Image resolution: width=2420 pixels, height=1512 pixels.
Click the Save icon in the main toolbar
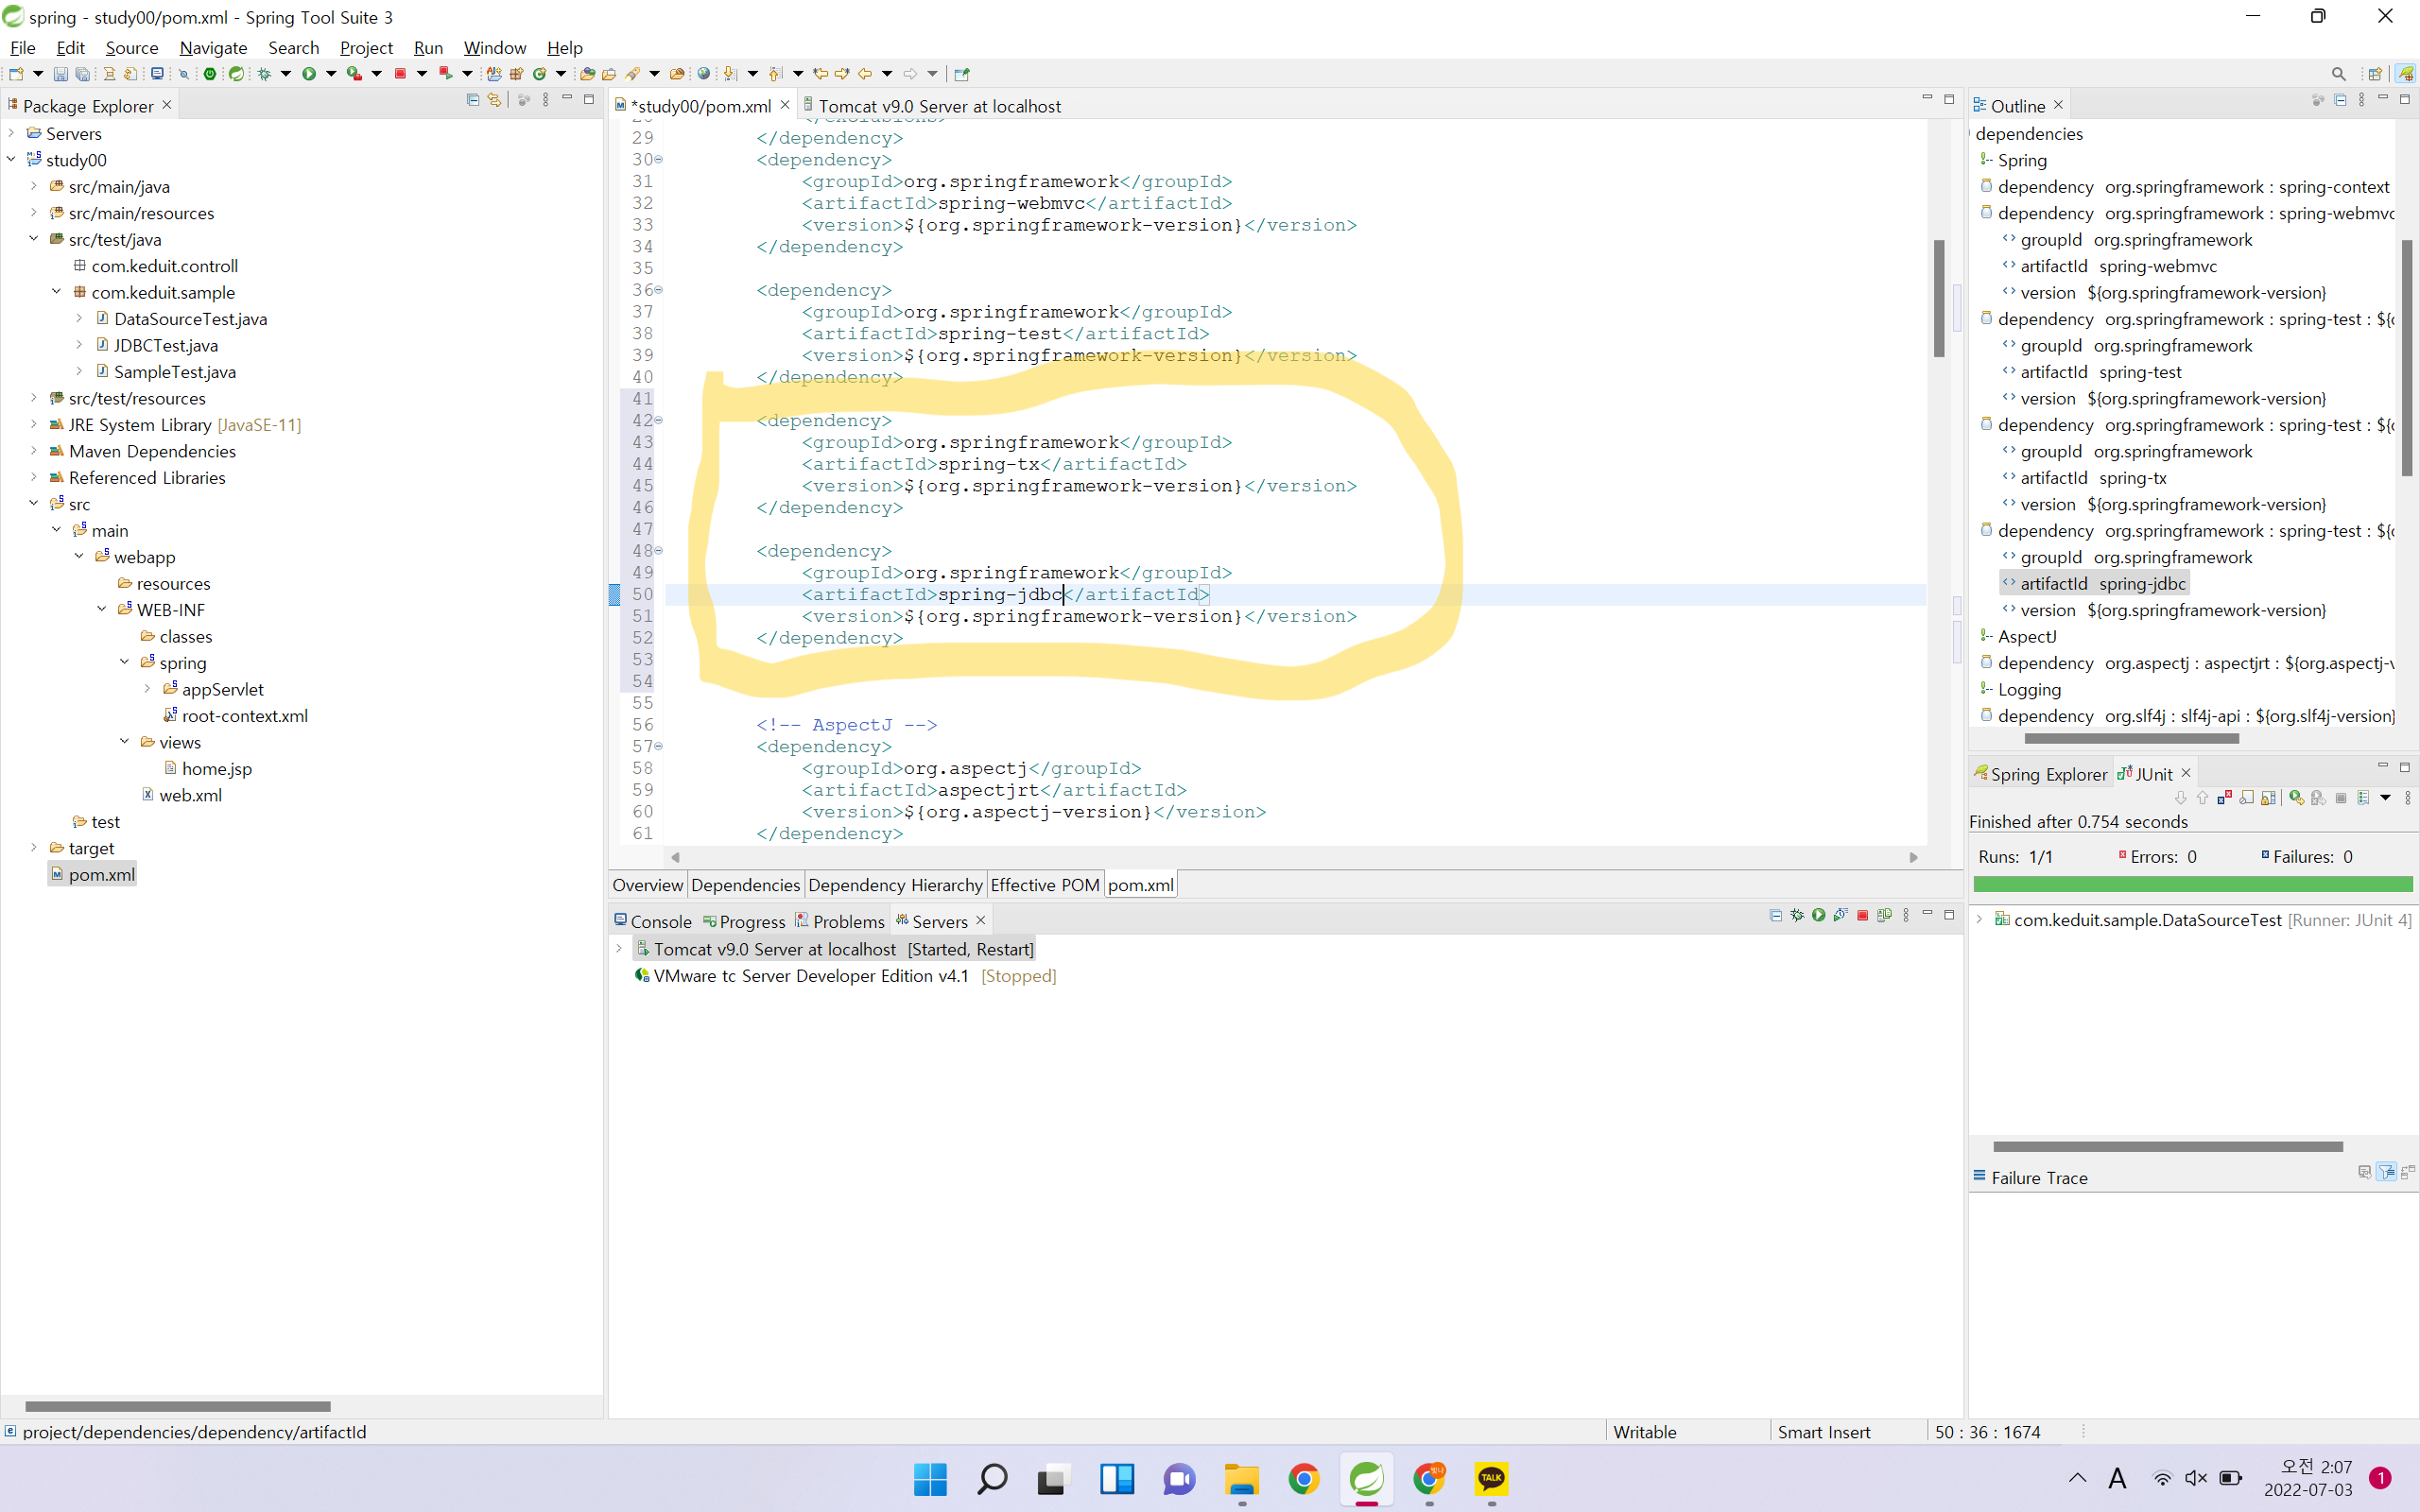tap(60, 74)
